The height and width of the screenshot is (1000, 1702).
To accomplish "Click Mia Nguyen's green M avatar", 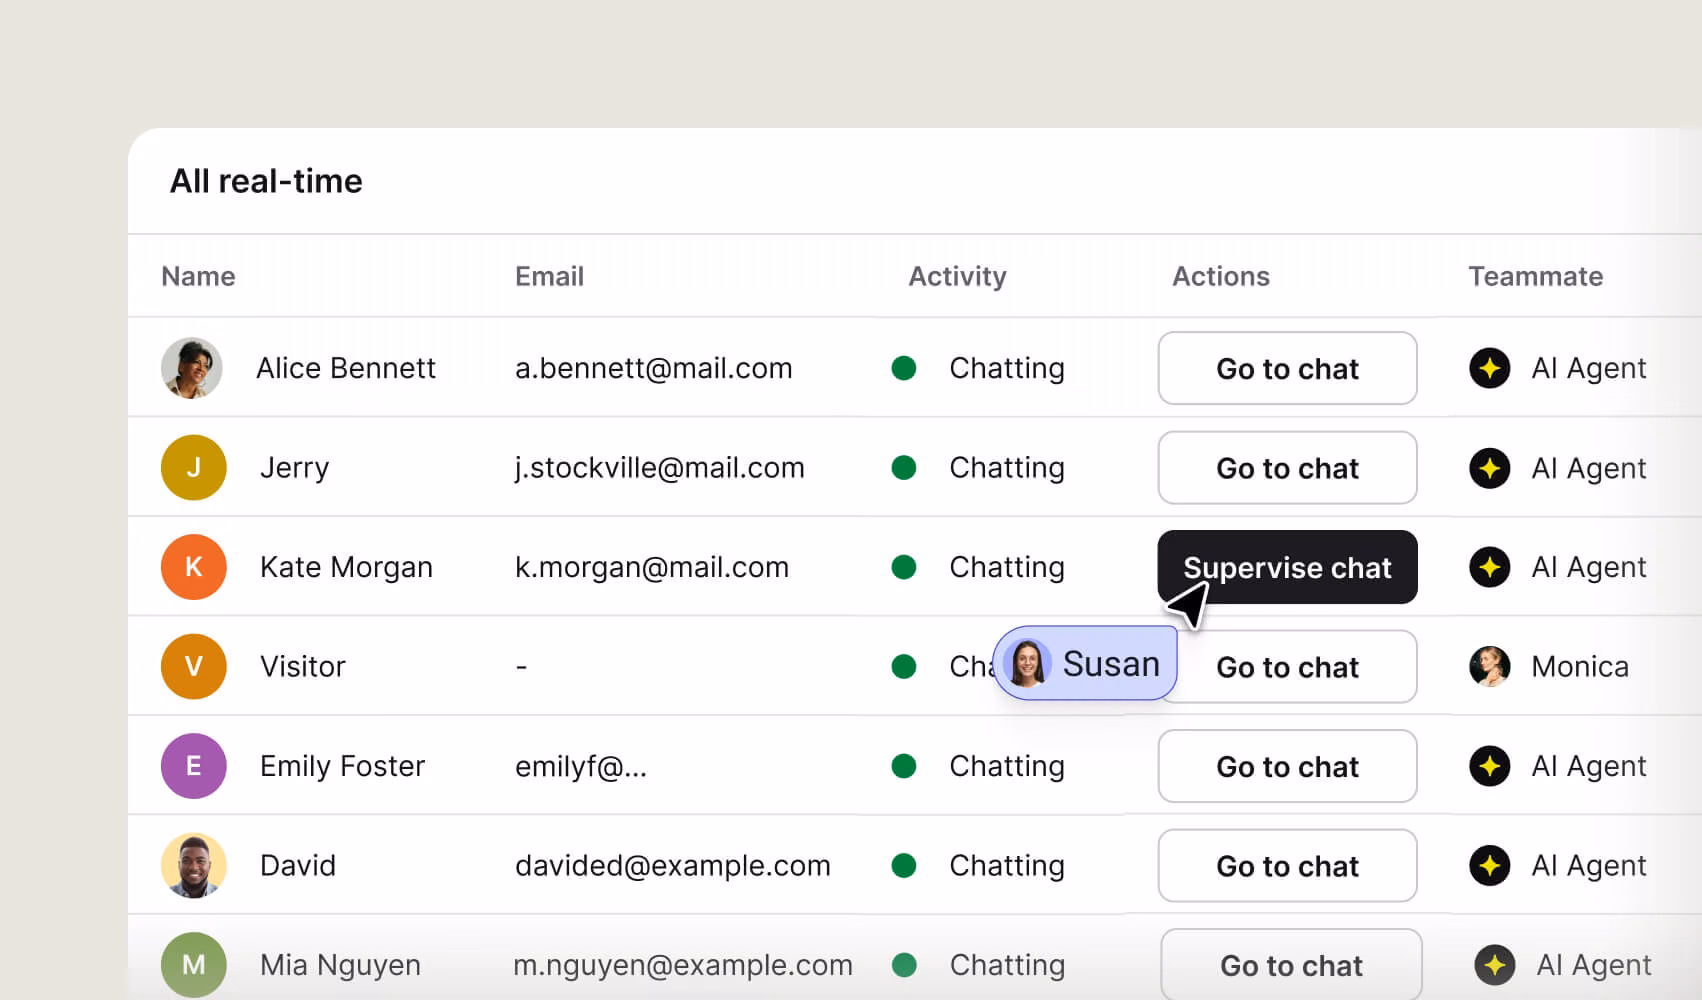I will pos(193,965).
